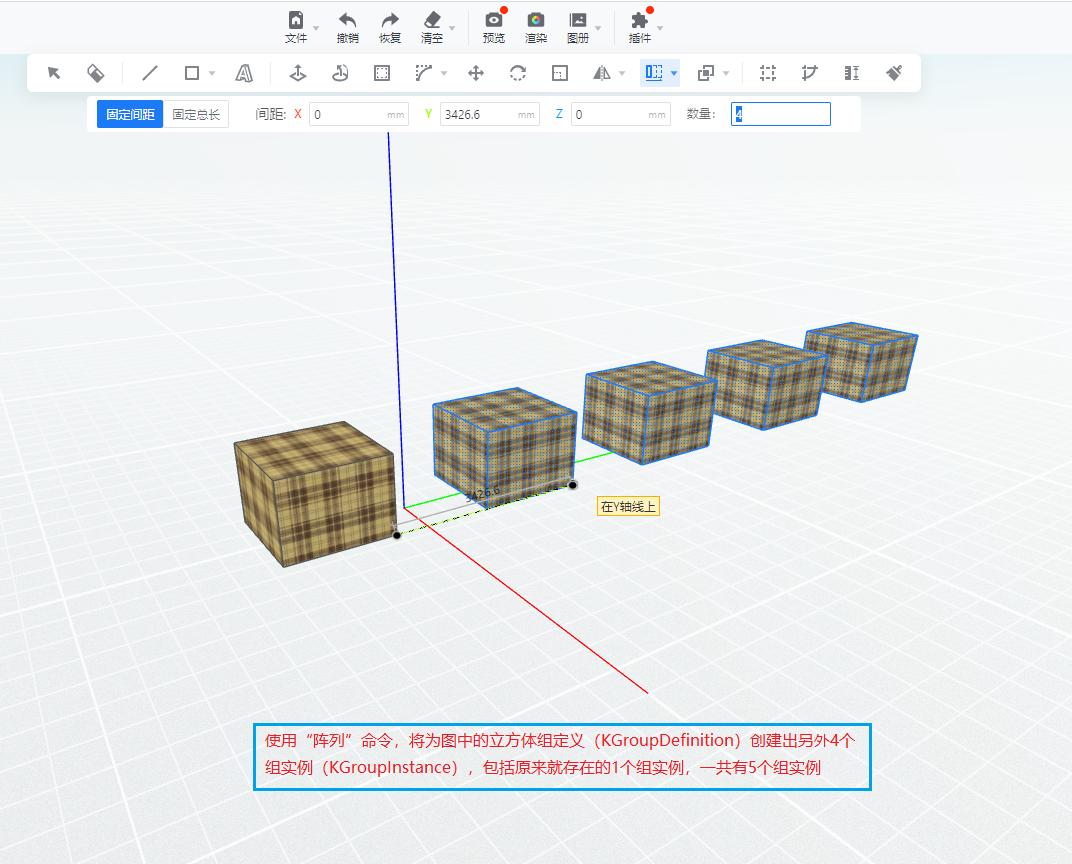
Task: Select the follow-me sweep tool
Action: (340, 72)
